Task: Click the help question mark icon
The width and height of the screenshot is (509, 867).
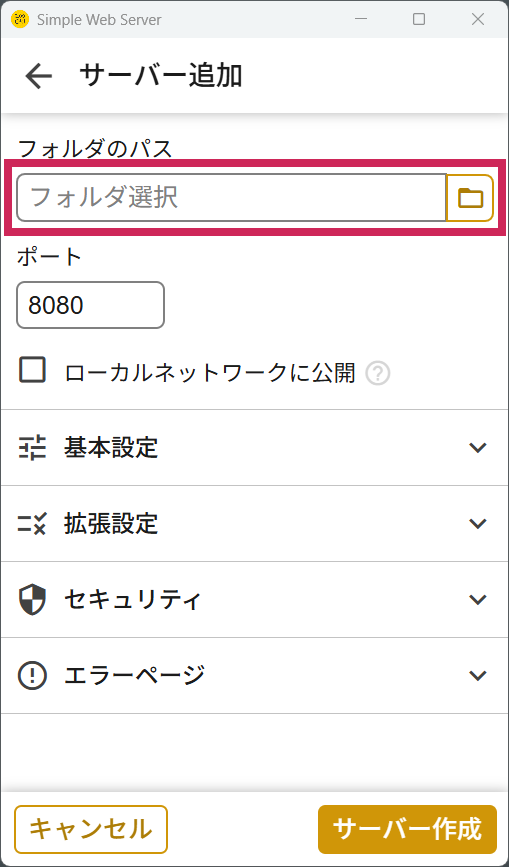Action: click(378, 374)
